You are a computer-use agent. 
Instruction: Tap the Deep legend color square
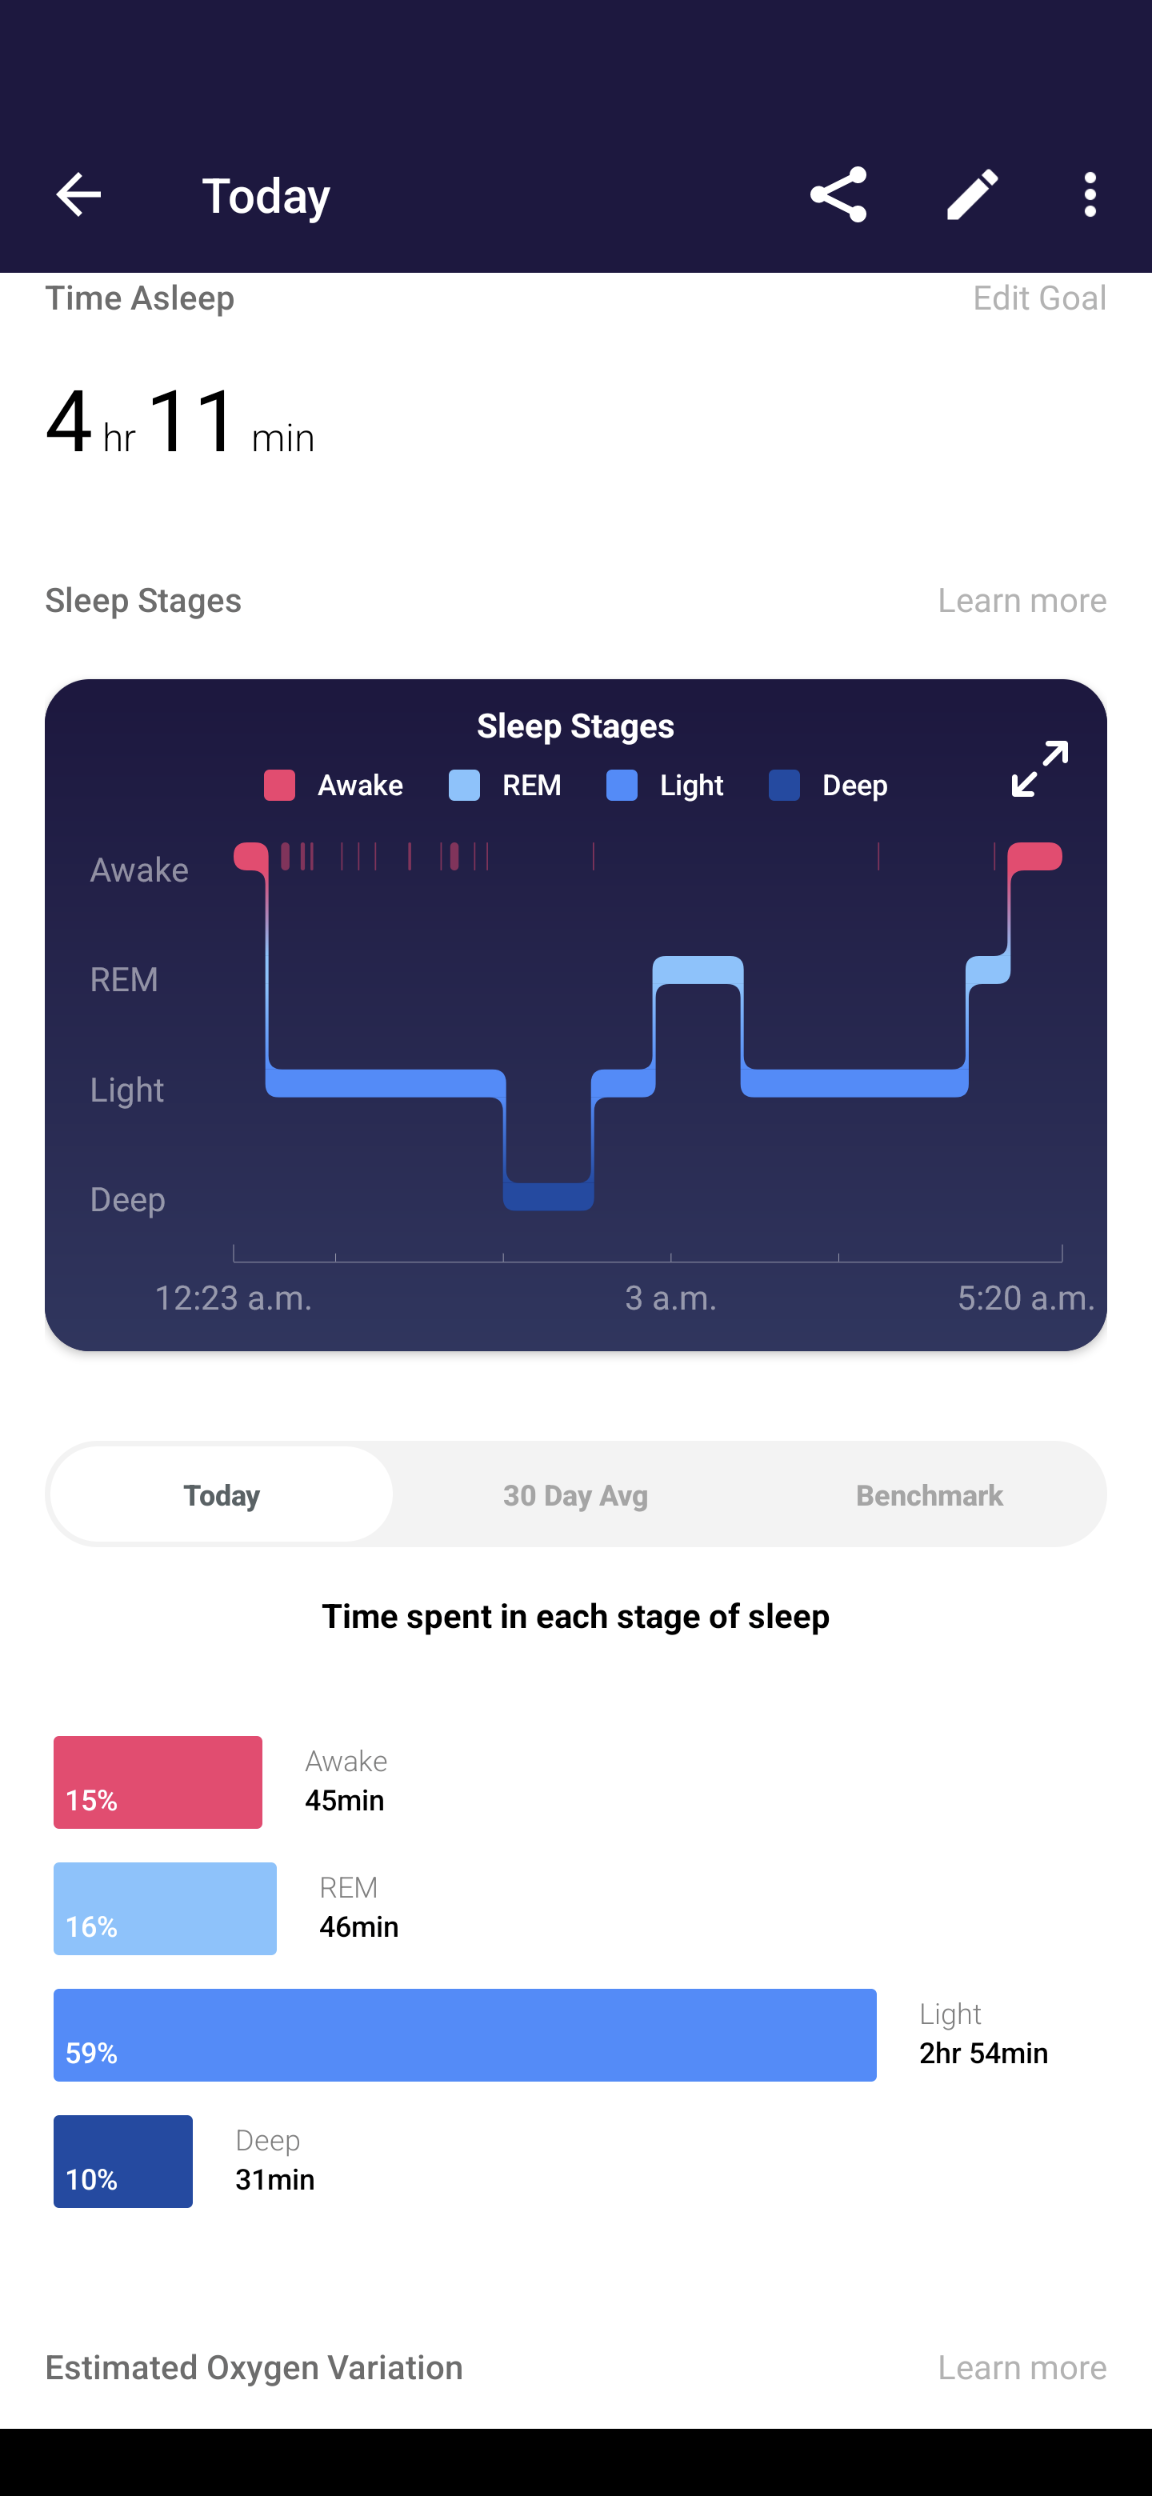tap(785, 785)
